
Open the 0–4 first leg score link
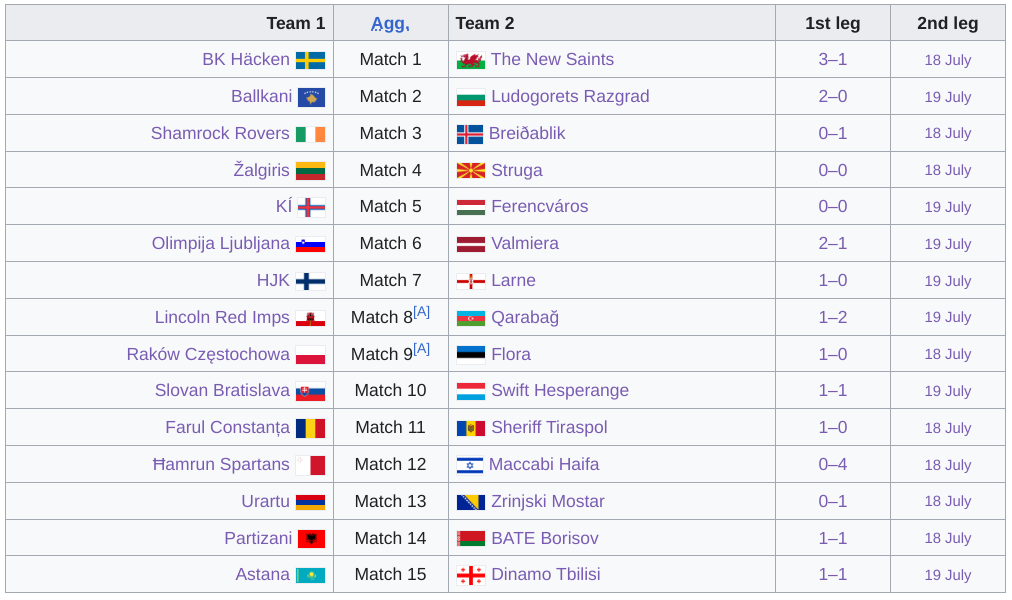[x=833, y=465]
